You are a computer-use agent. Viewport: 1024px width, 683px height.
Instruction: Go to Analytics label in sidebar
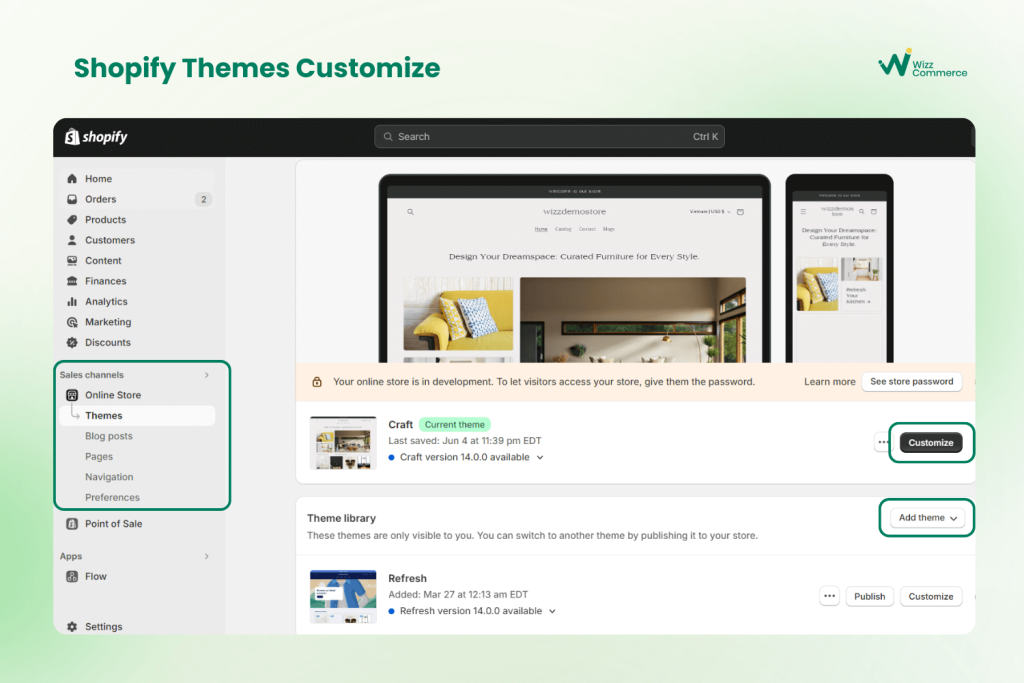point(106,302)
